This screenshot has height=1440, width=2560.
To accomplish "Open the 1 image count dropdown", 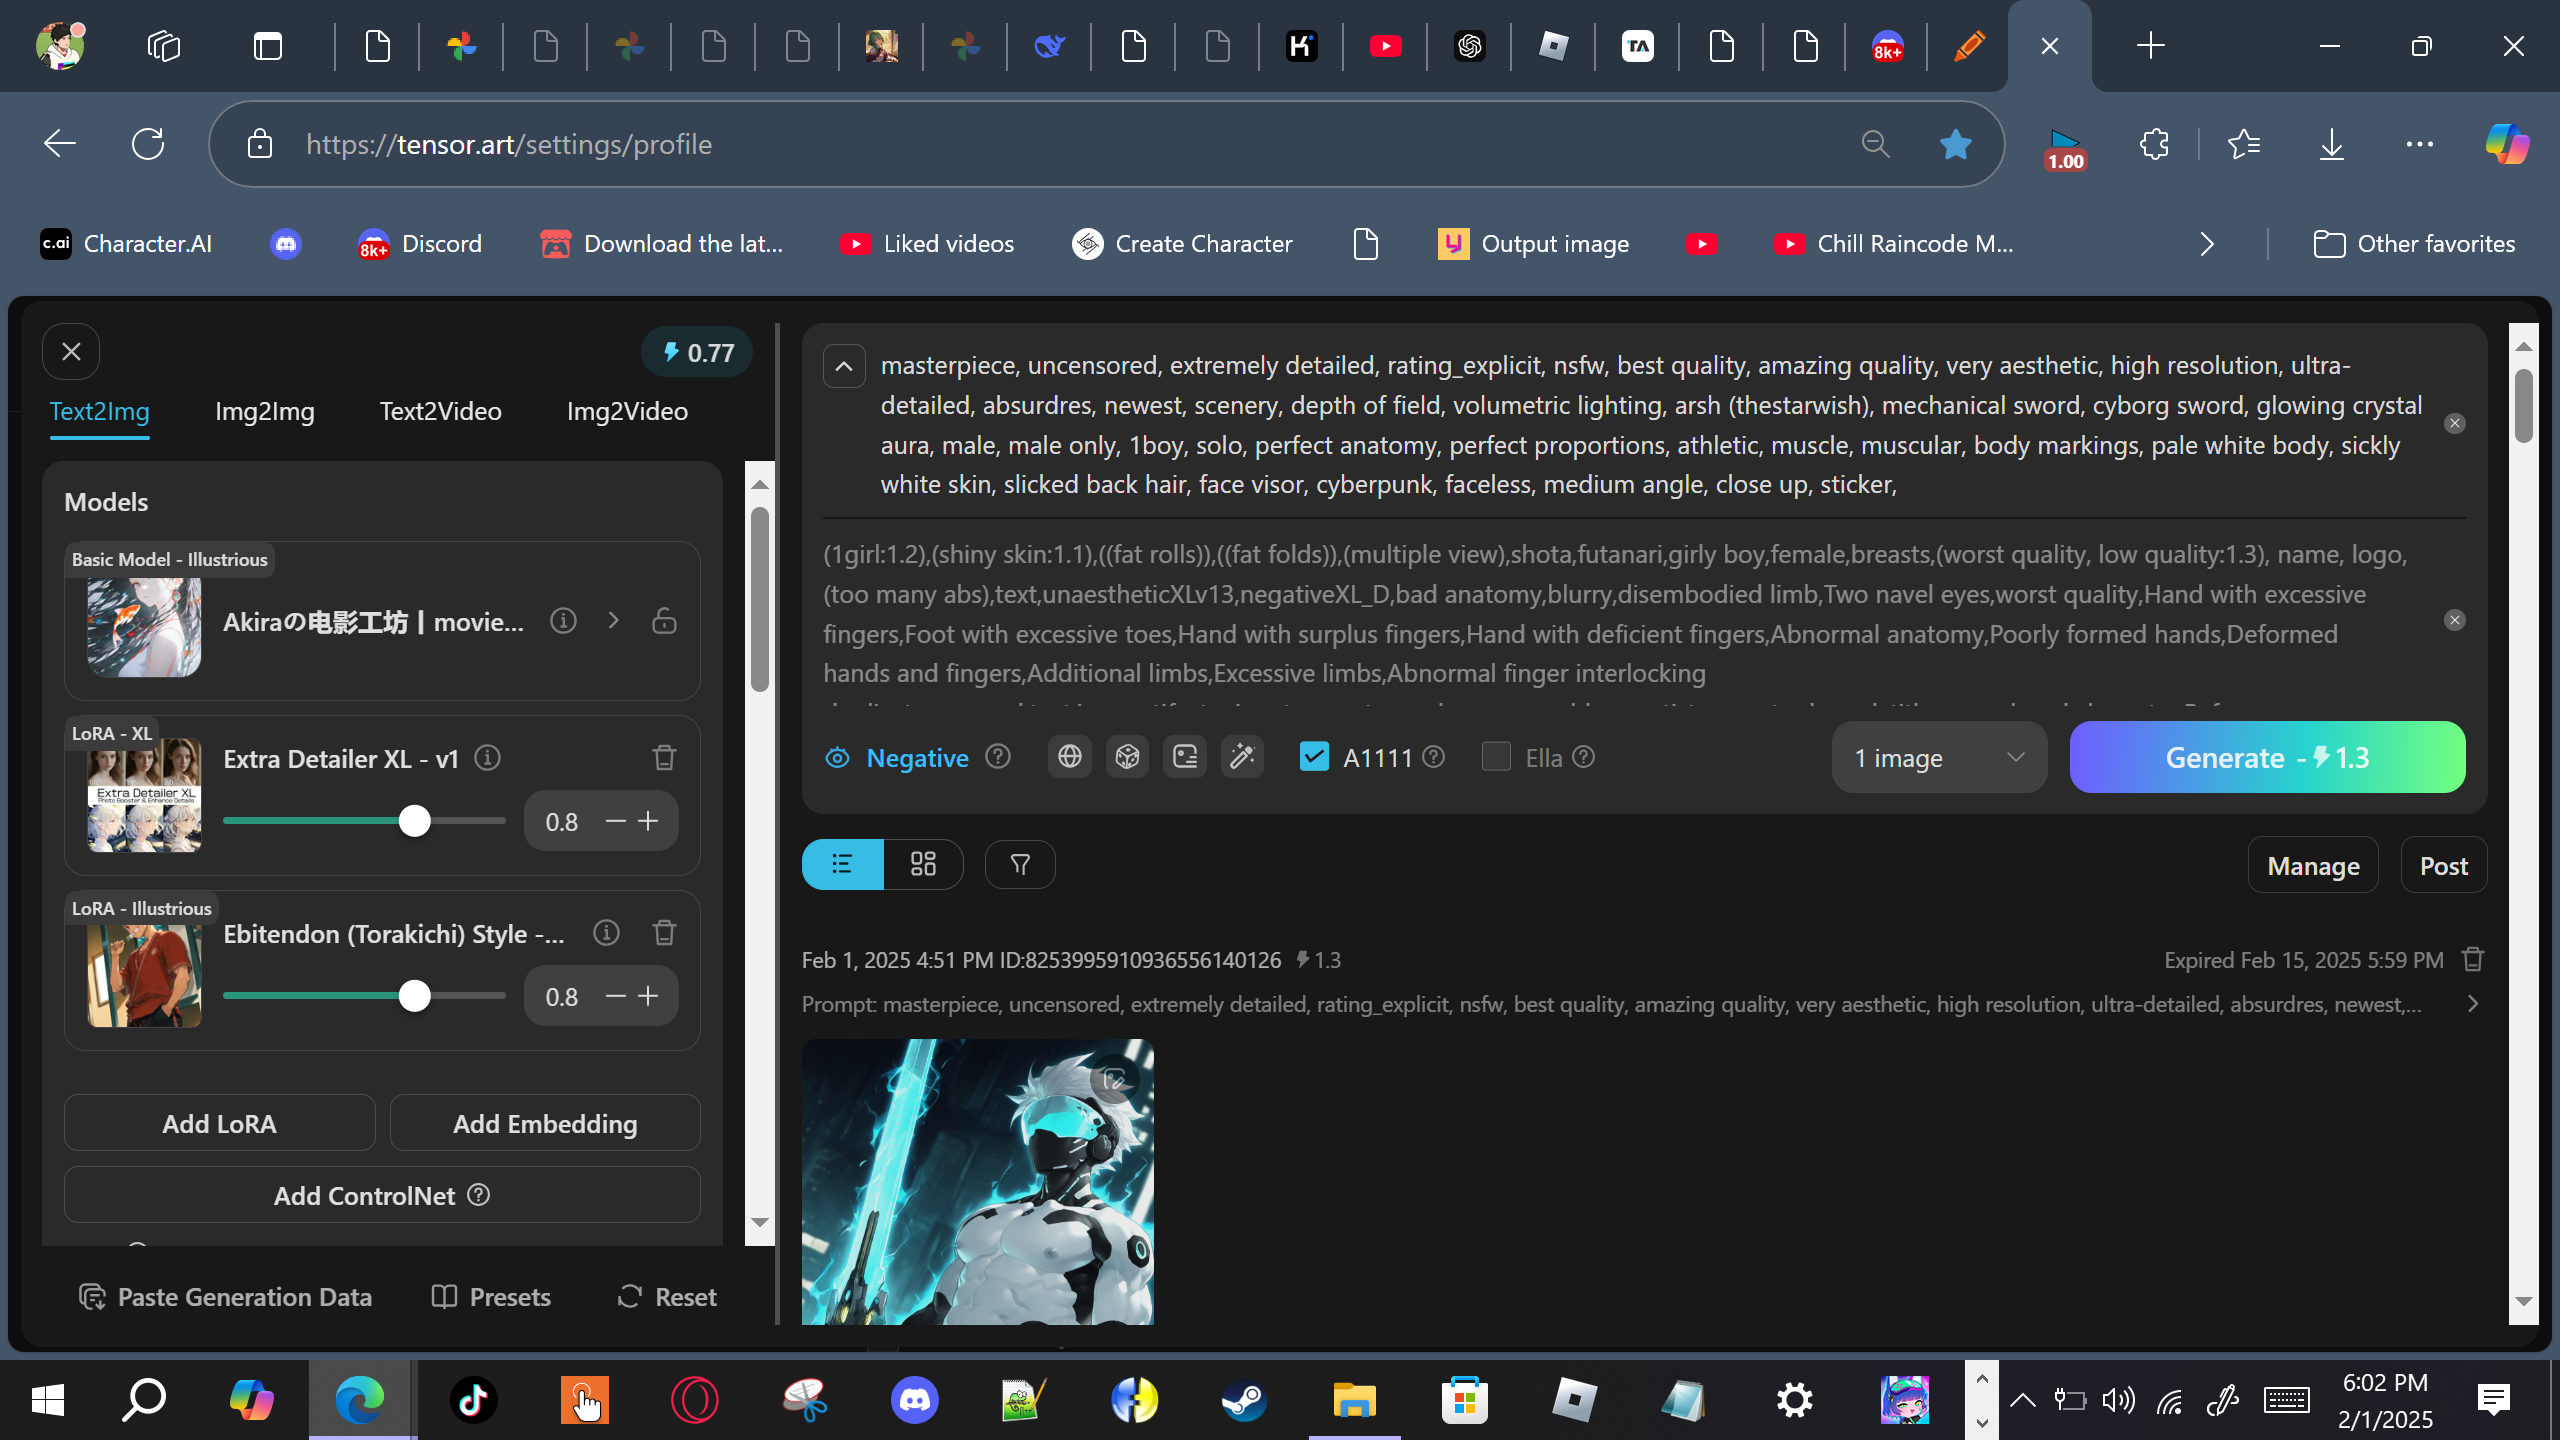I will coord(1938,758).
